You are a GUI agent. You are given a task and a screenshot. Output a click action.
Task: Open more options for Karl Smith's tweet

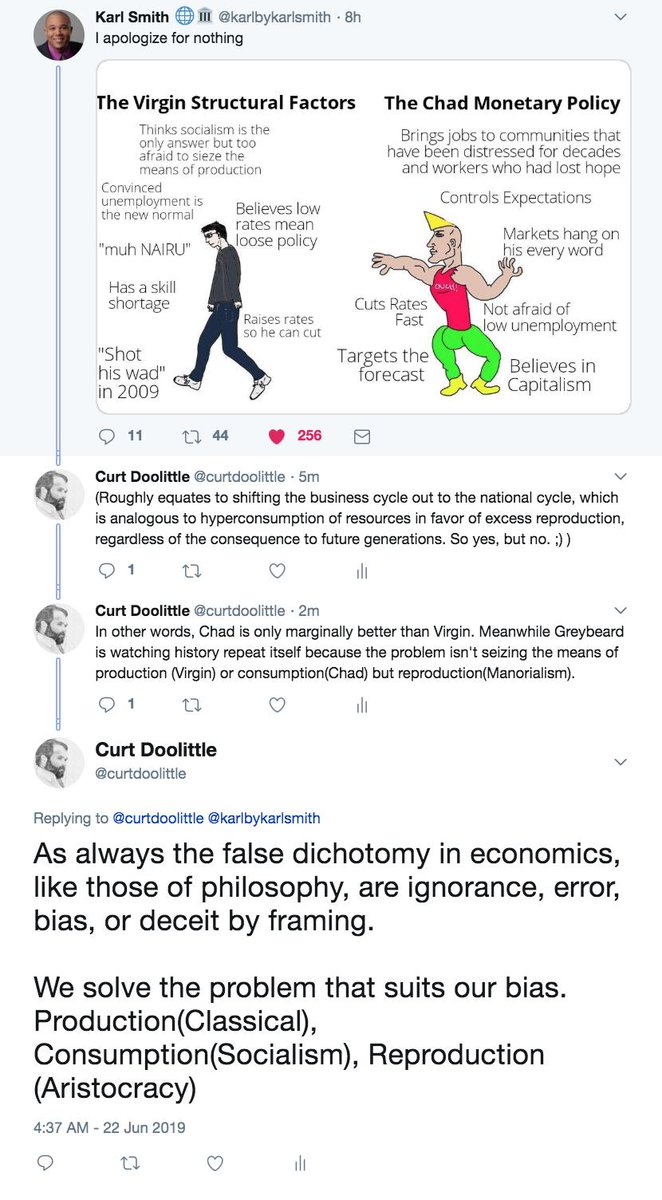[620, 17]
